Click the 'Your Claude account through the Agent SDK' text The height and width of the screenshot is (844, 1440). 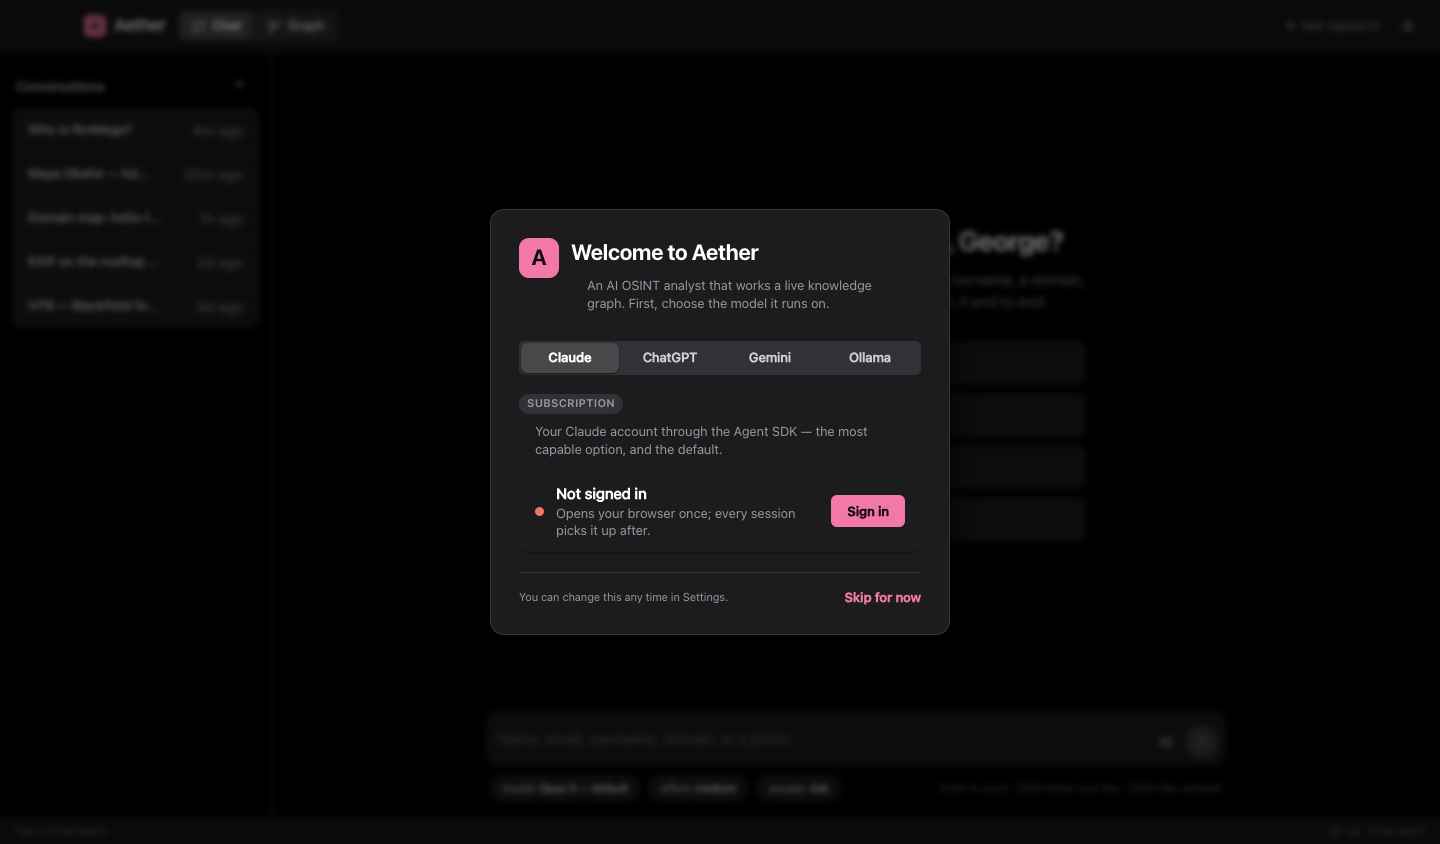click(701, 441)
